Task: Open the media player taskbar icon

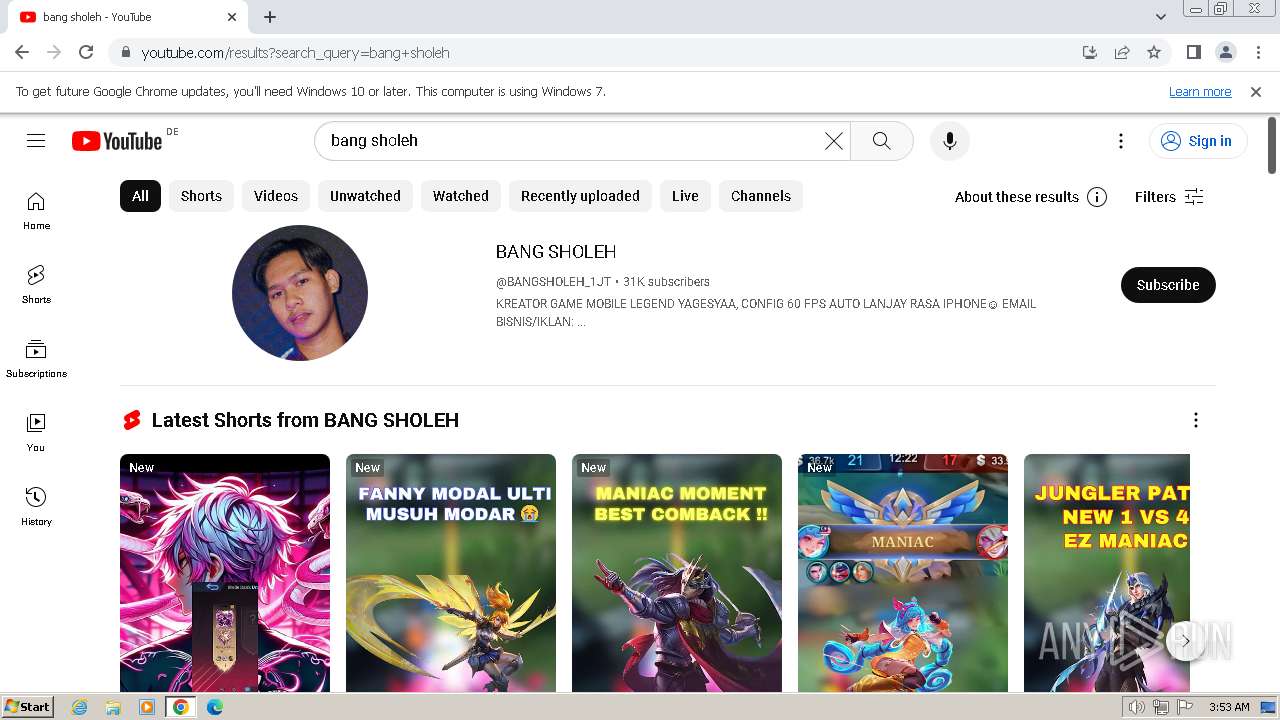Action: pyautogui.click(x=147, y=707)
